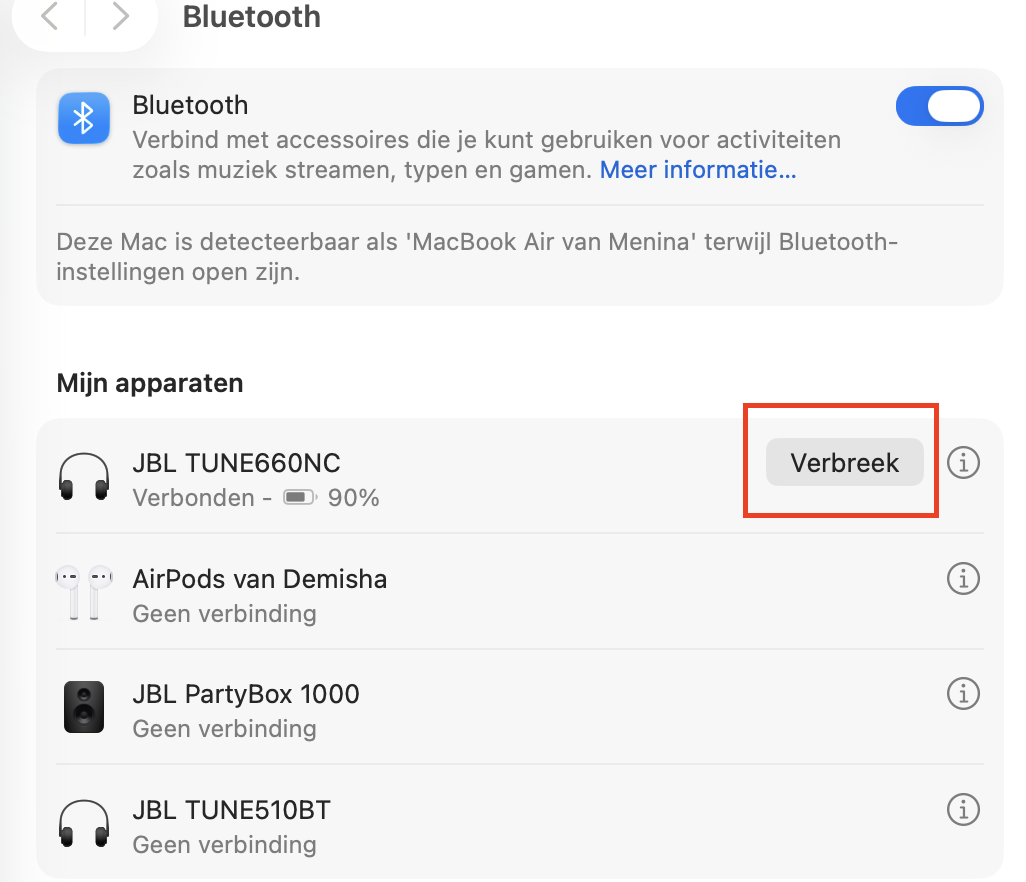Screen dimensions: 1026x882
Task: Click the Bluetooth logo icon
Action: pos(84,120)
